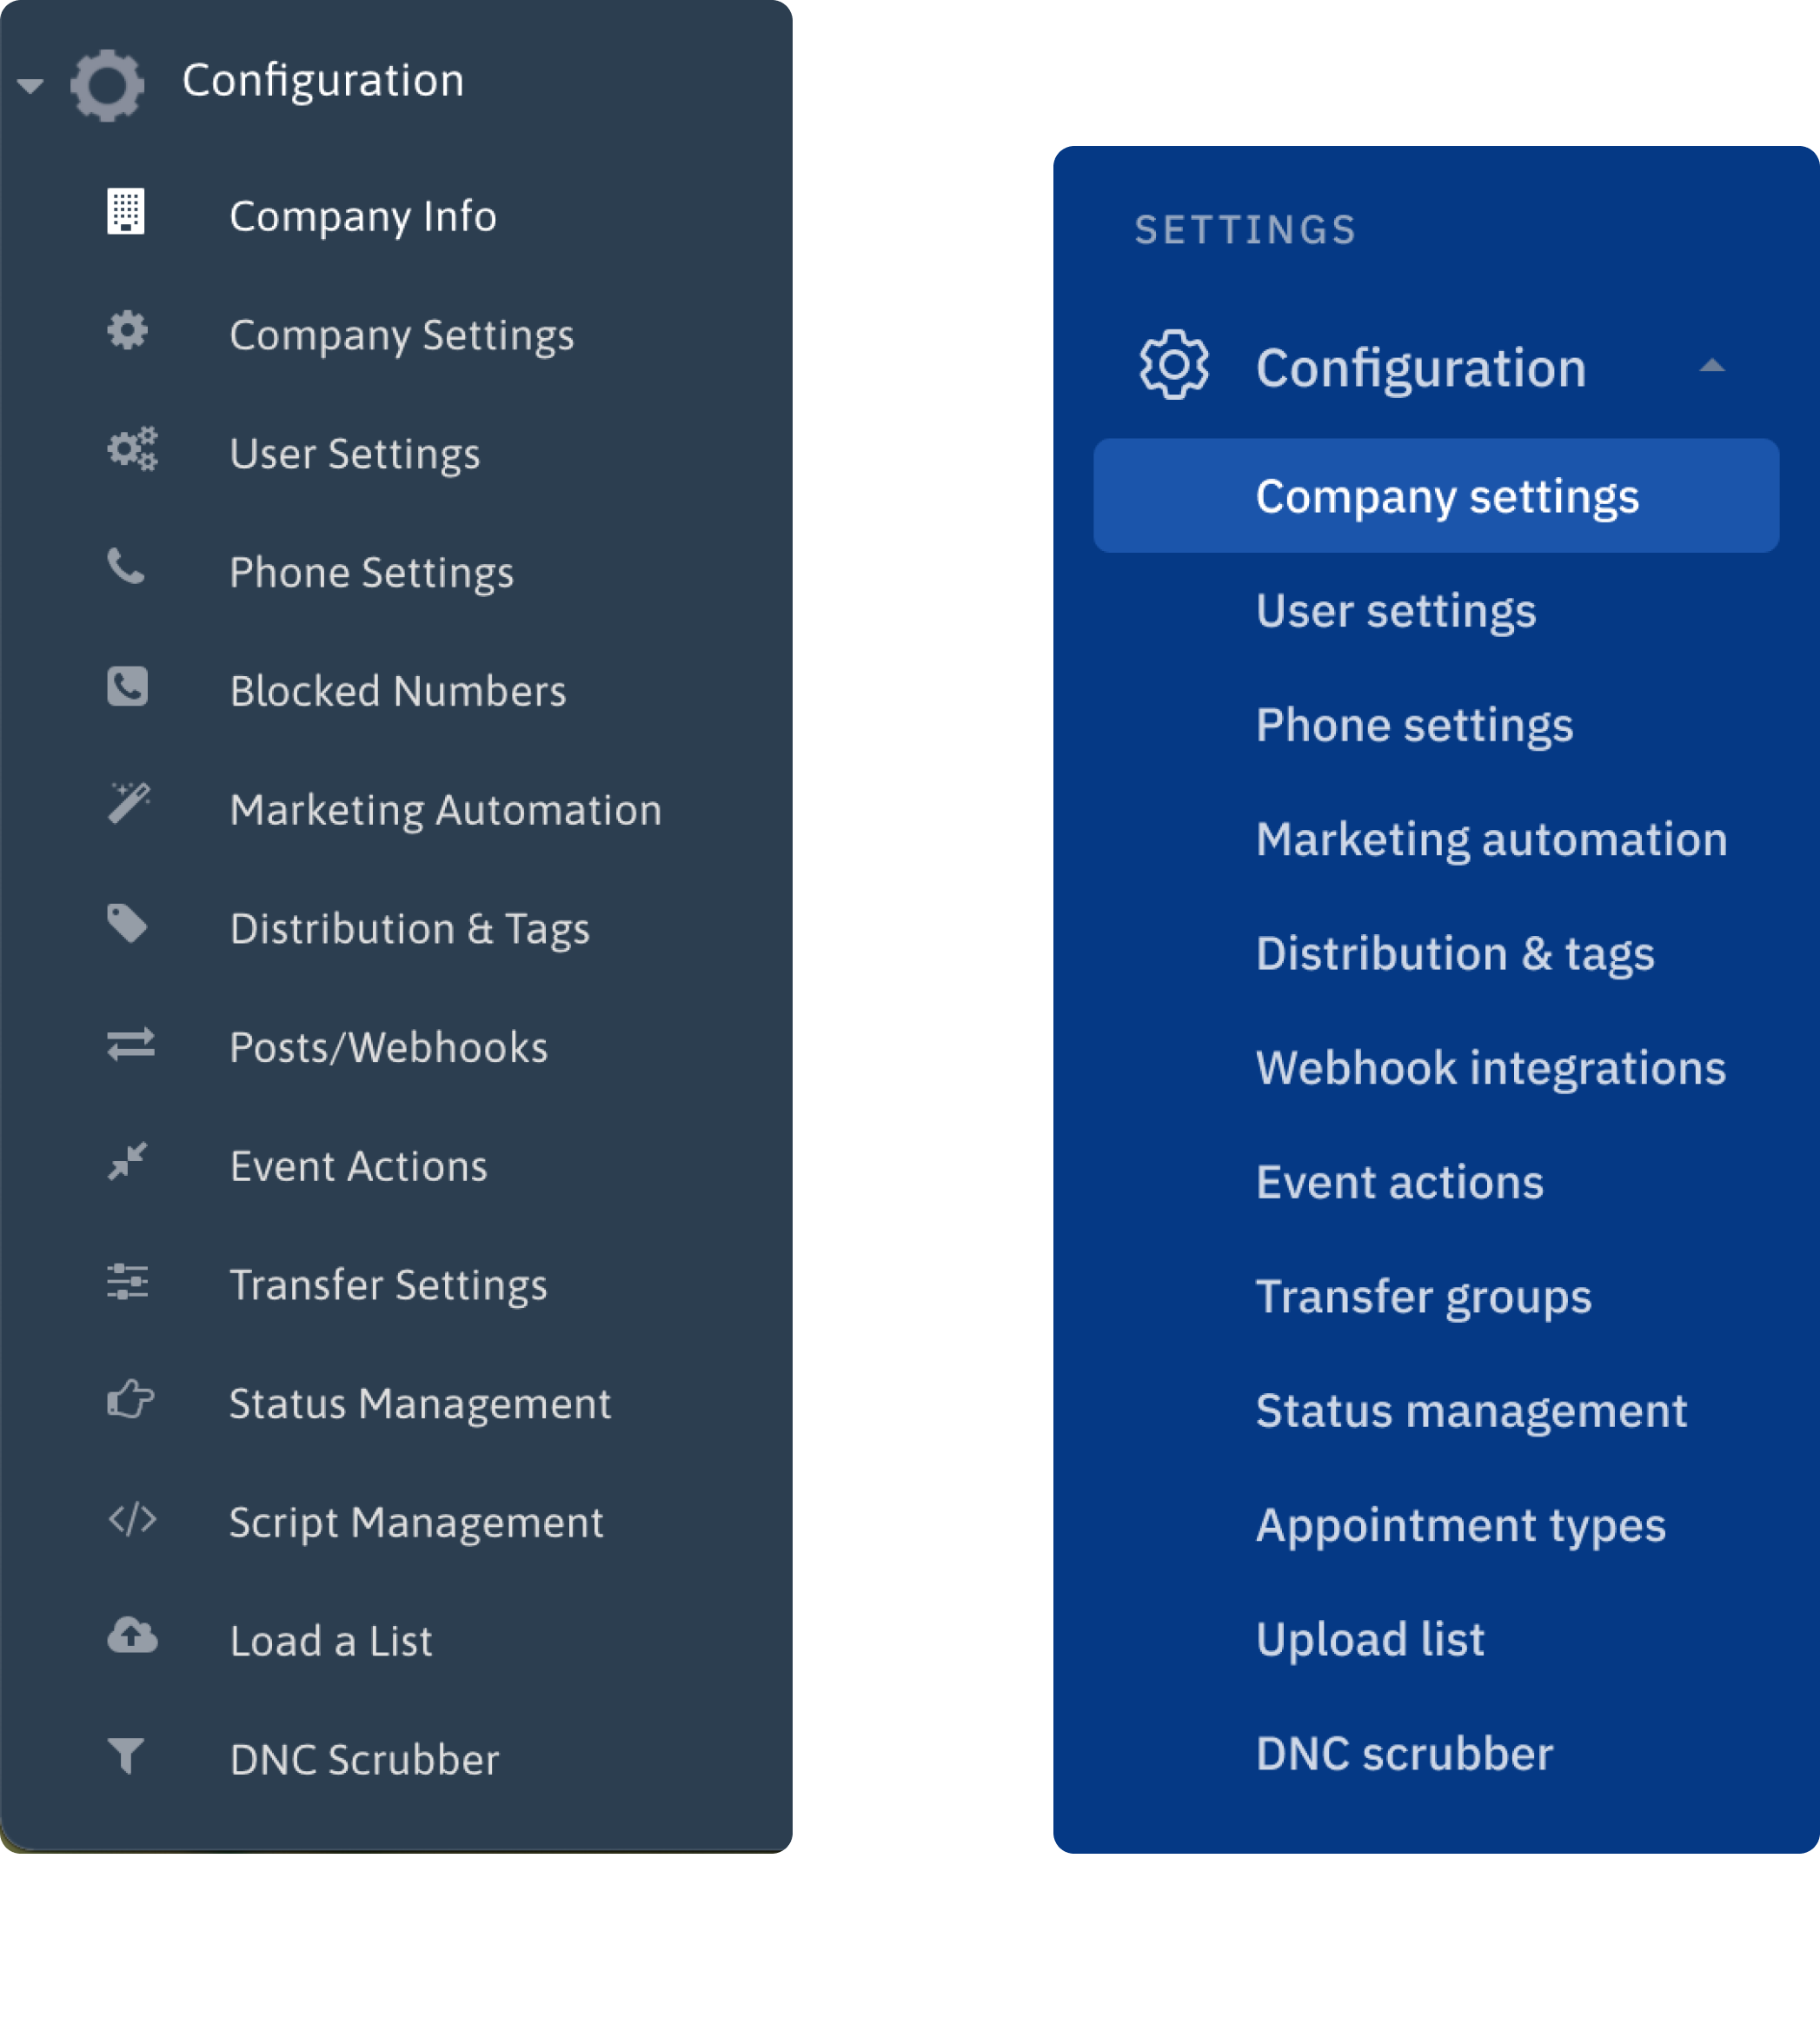This screenshot has width=1820, height=2031.
Task: Open Appointment types settings
Action: [x=1461, y=1524]
